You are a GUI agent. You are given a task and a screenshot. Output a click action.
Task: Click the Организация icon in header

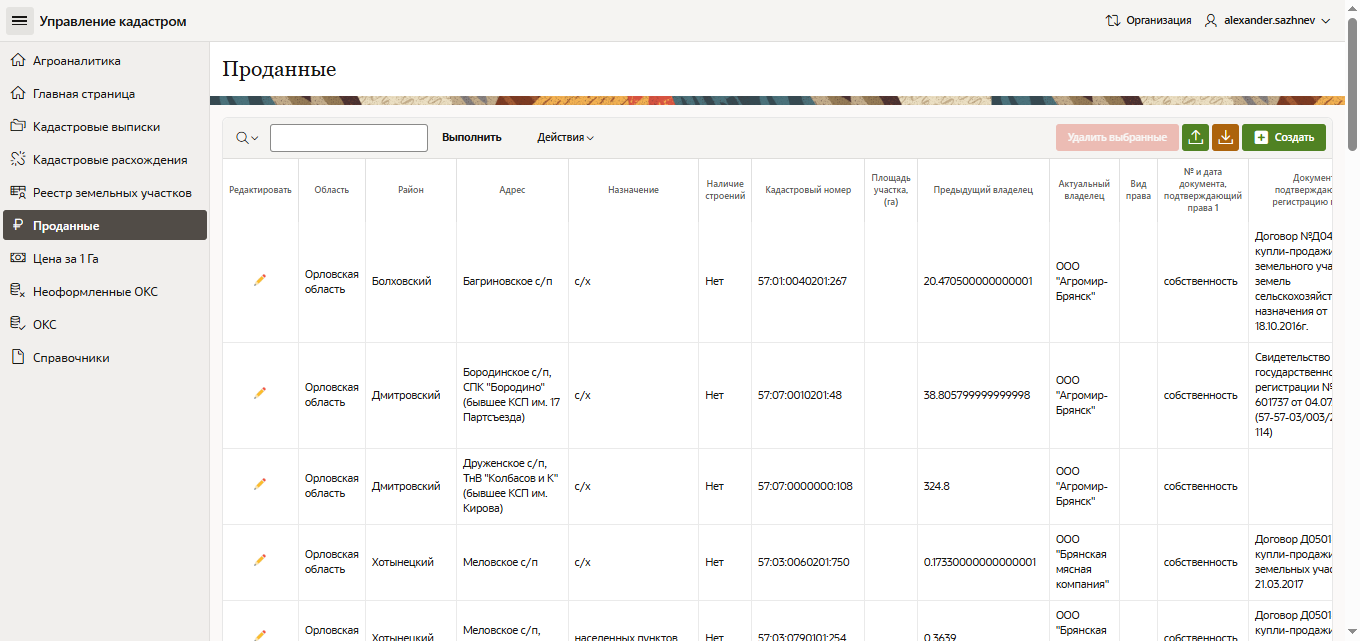pyautogui.click(x=1112, y=20)
